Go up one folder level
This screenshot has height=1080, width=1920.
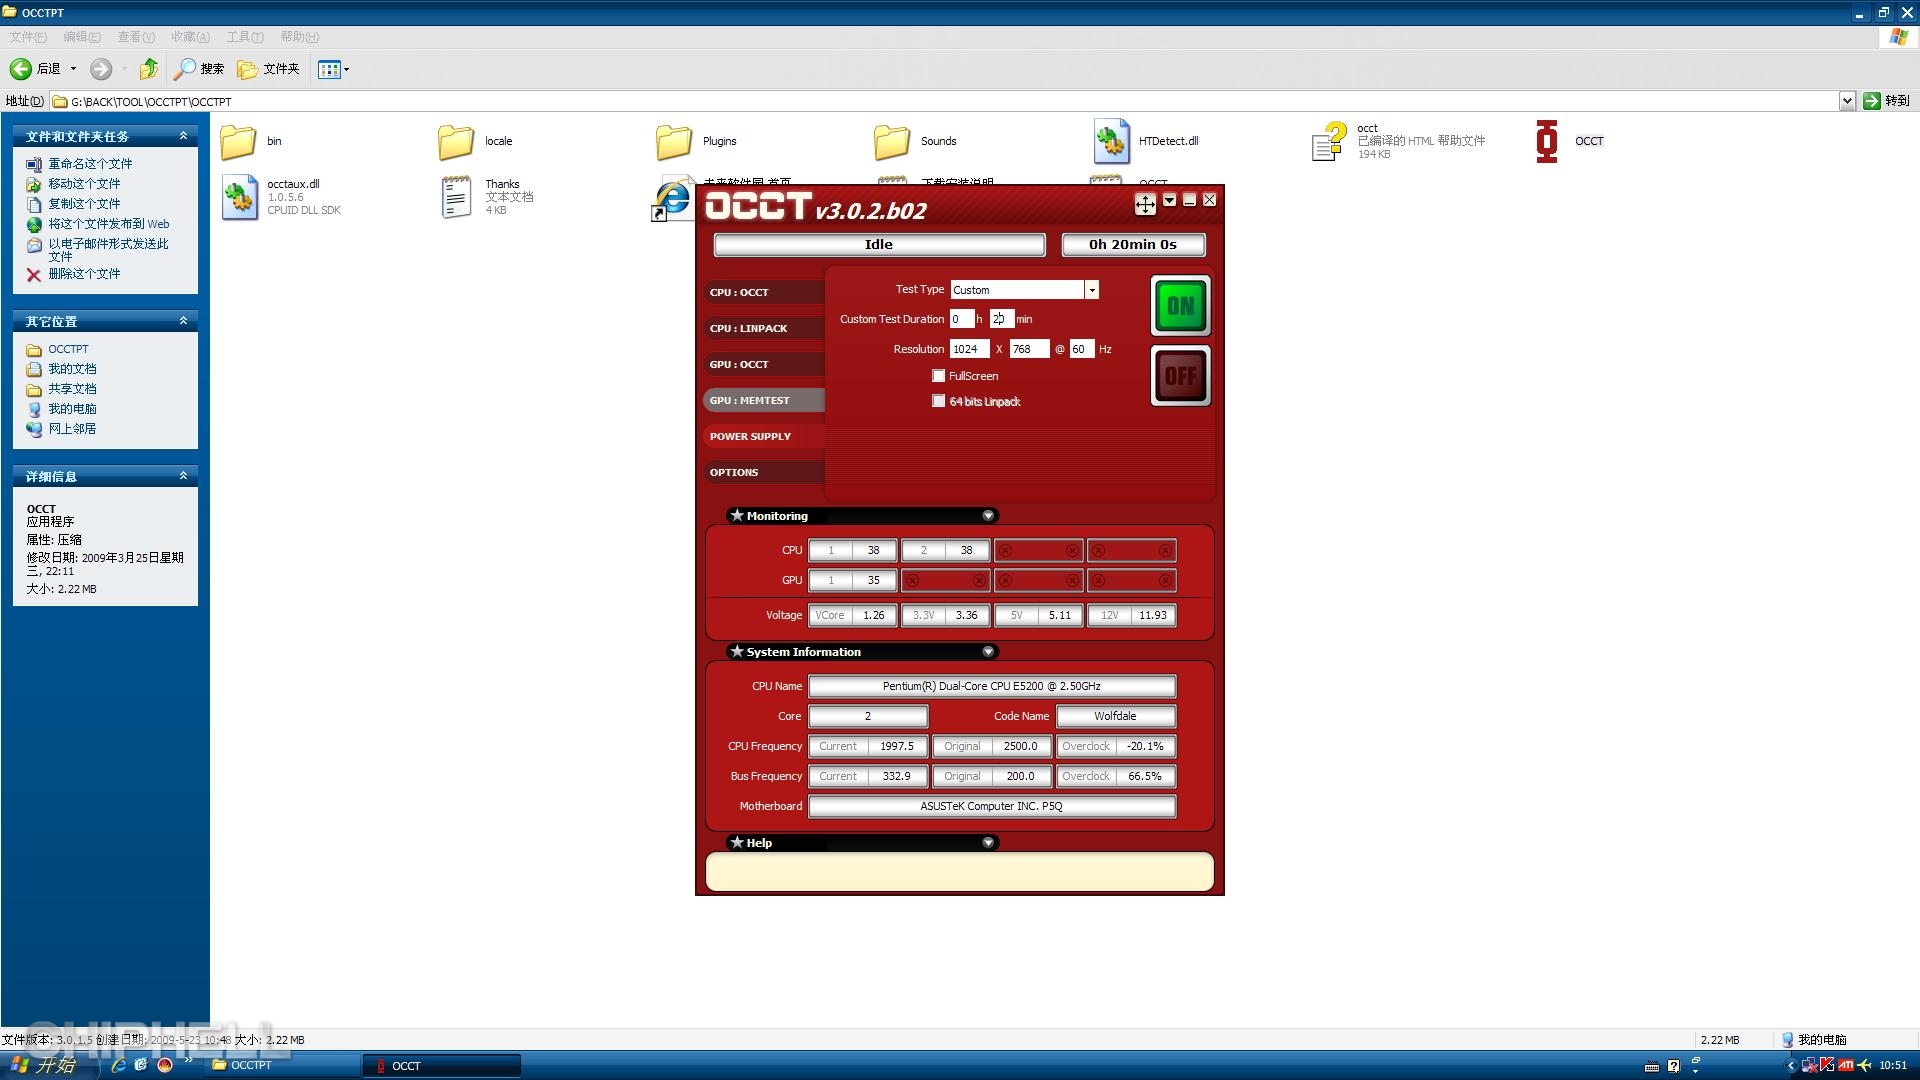[x=148, y=69]
